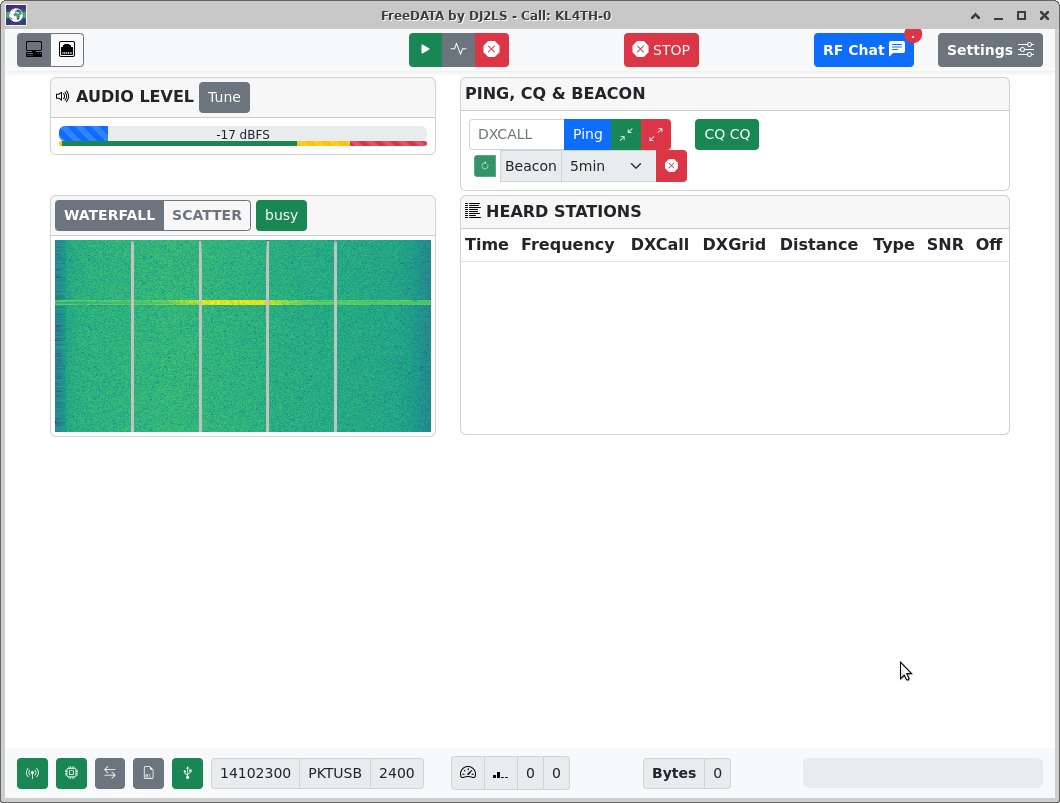
Task: Click the red beacon stop icon
Action: 671,166
